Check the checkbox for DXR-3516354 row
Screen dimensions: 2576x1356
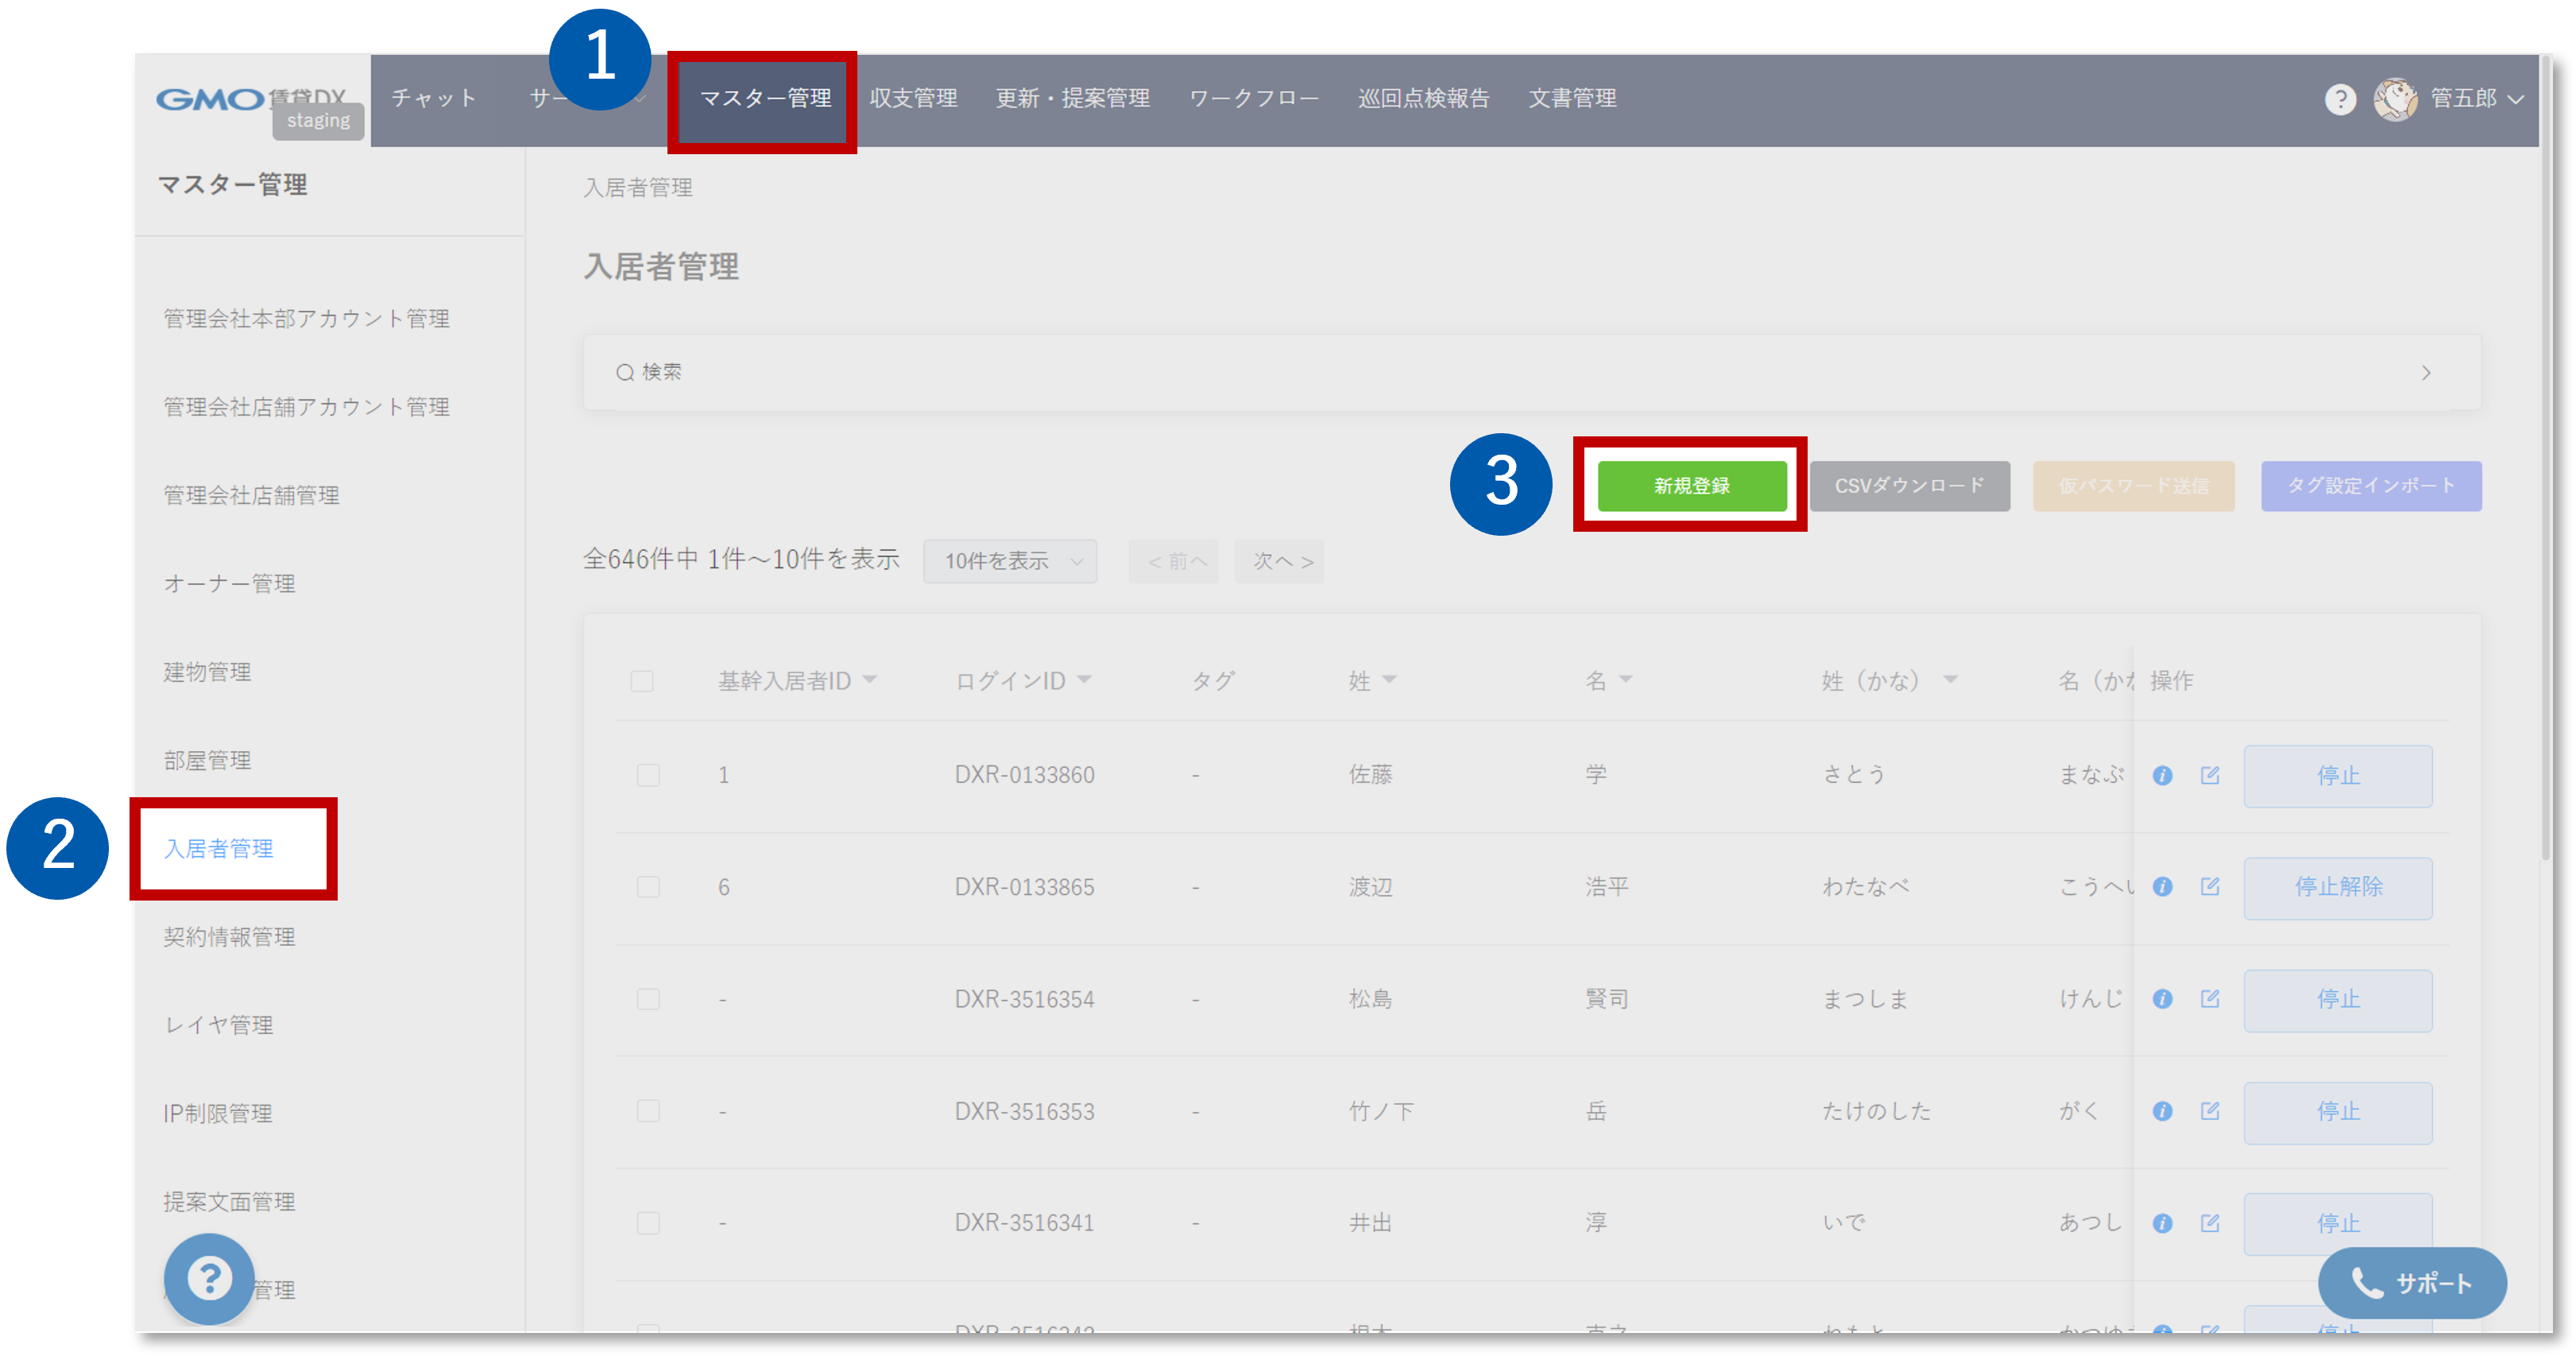click(x=648, y=998)
